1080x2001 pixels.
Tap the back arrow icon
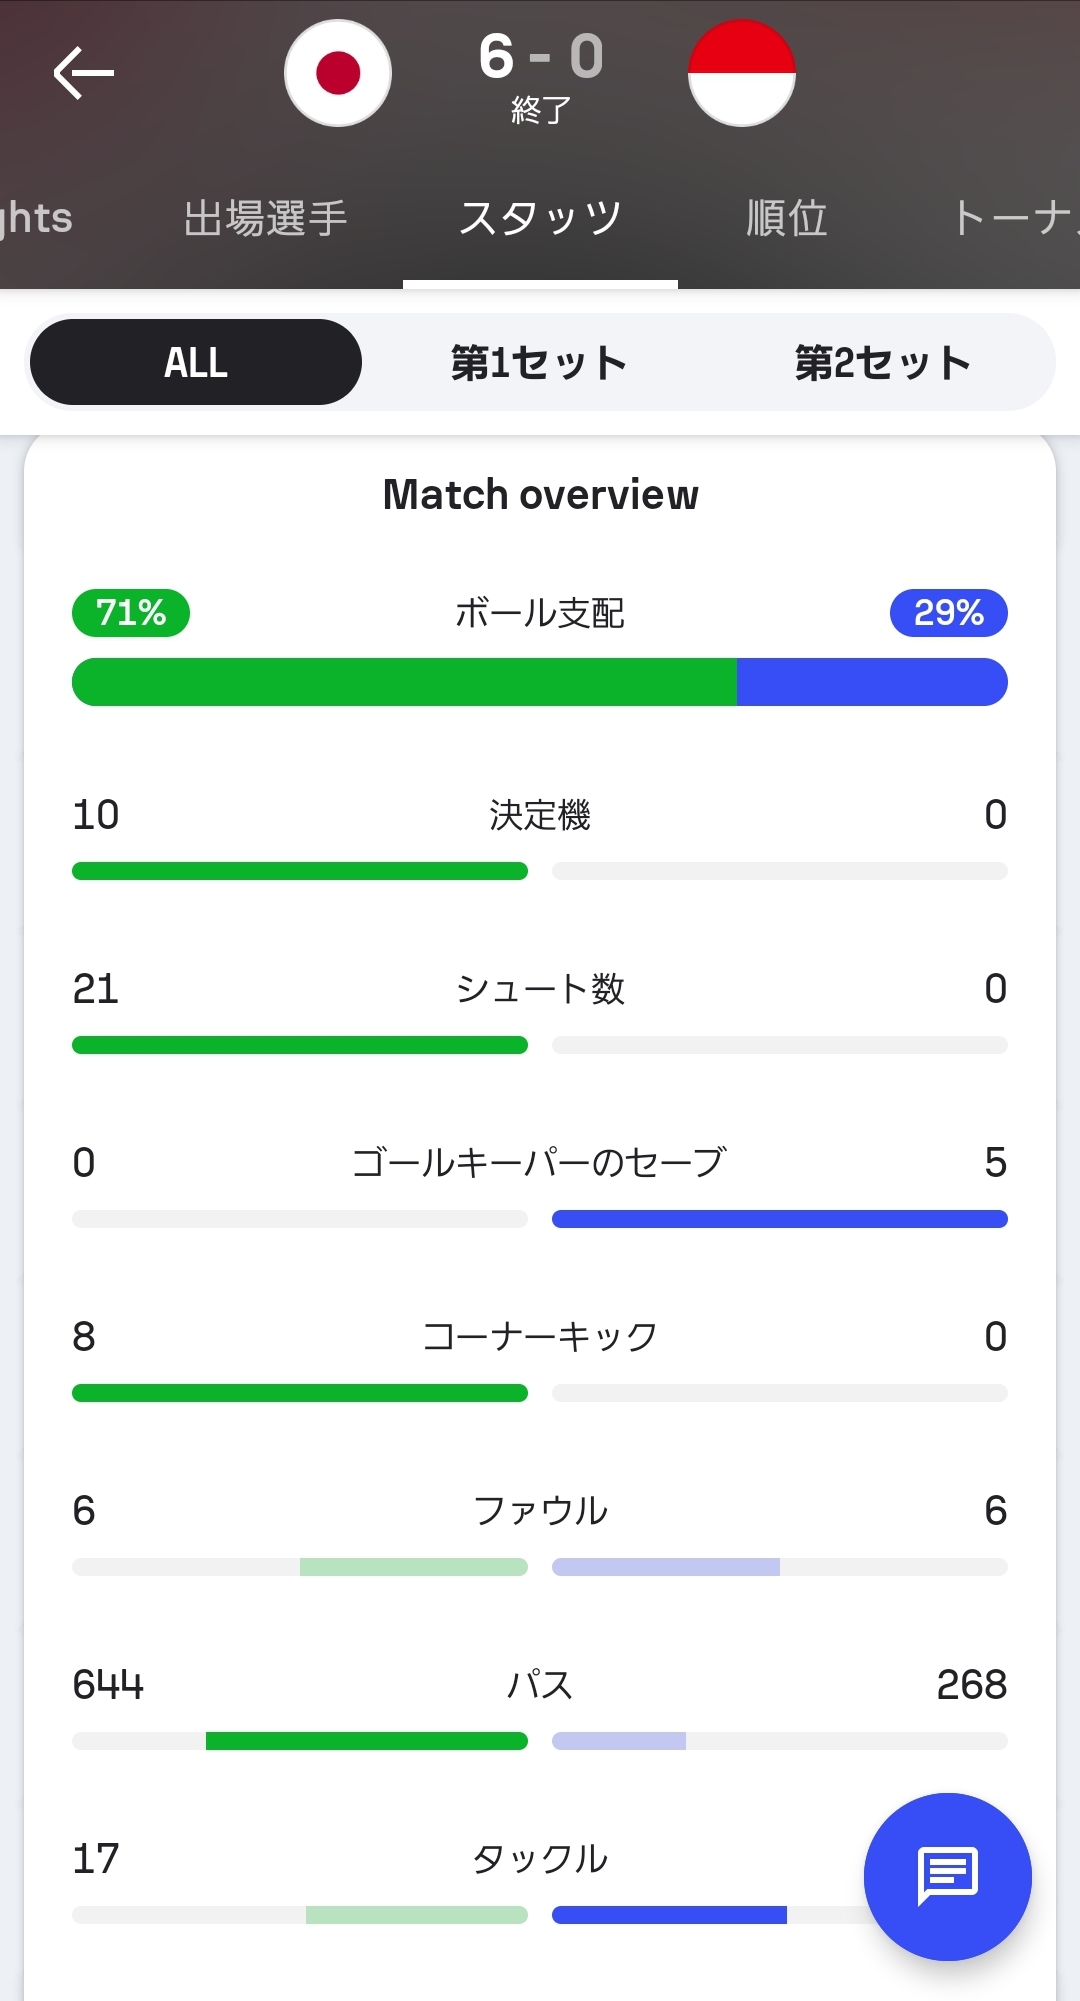tap(84, 73)
